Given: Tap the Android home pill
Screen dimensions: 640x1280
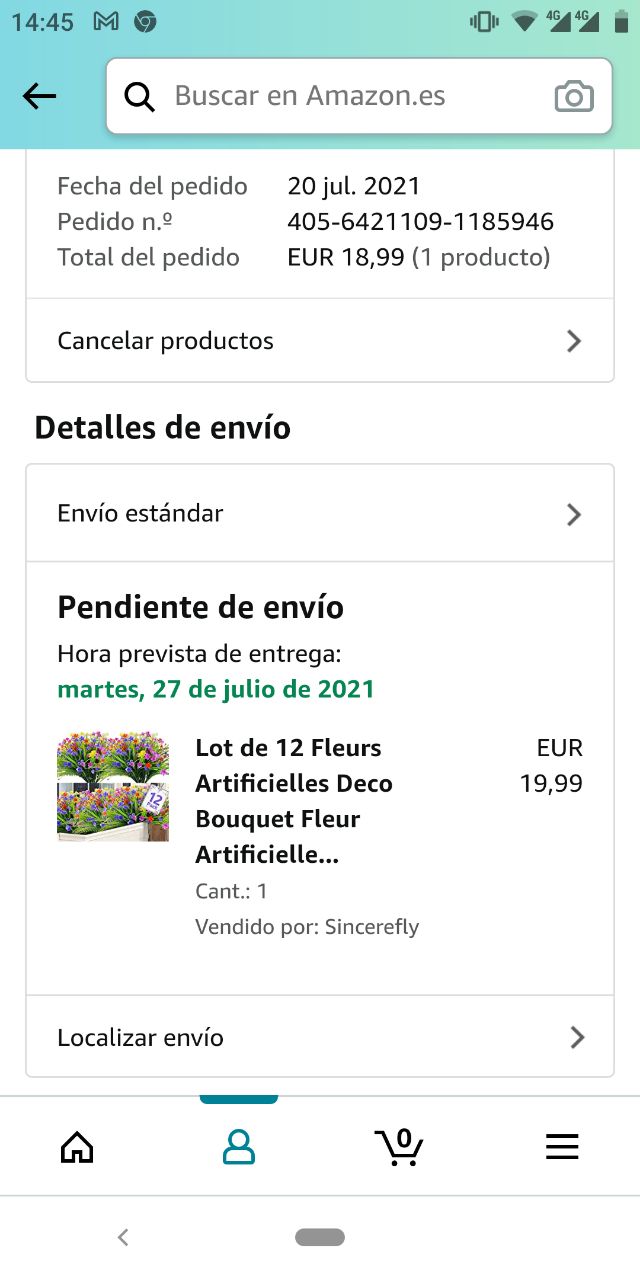Looking at the screenshot, I should (x=320, y=1237).
